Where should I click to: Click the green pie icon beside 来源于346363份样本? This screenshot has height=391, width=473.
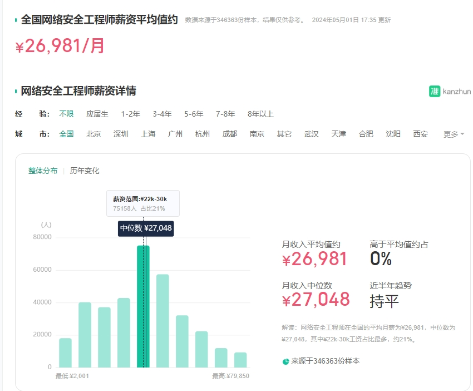(286, 361)
